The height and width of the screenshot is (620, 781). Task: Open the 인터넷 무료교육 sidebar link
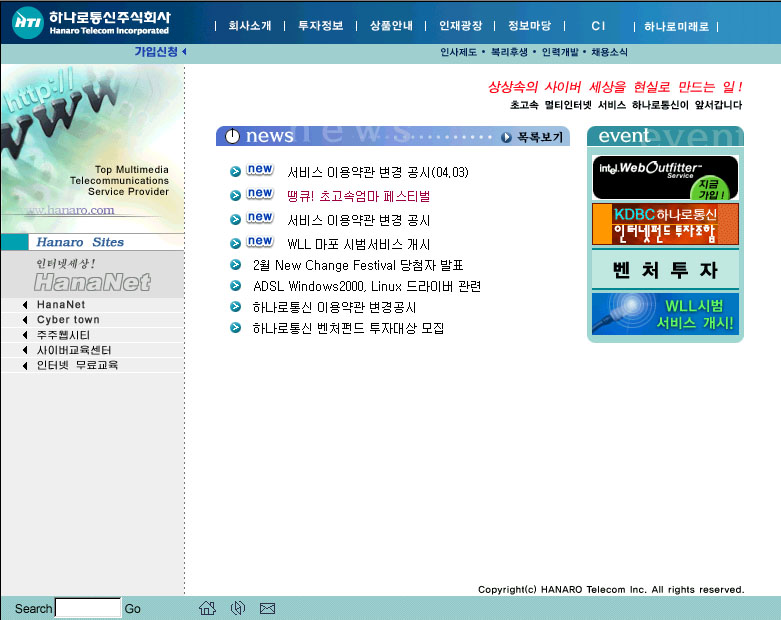click(77, 366)
